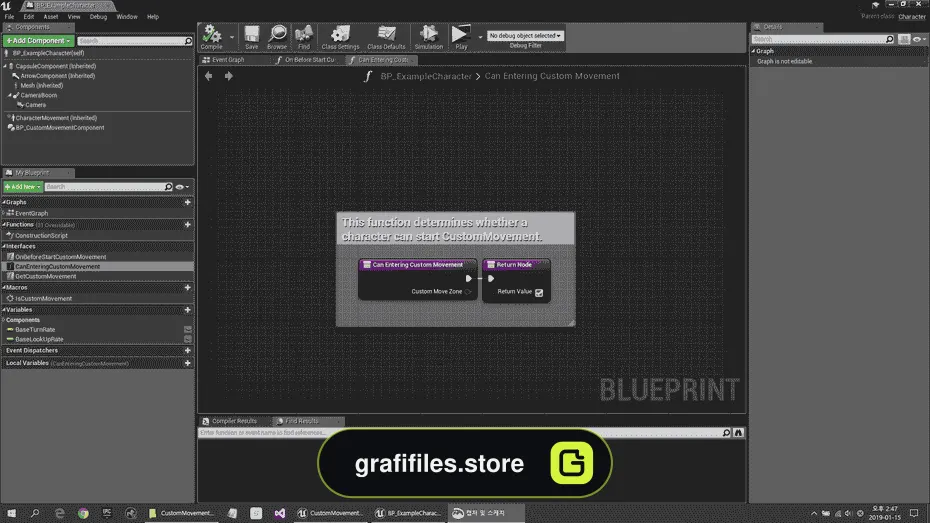
Task: Toggle BaseLookUpRate visibility icon
Action: click(187, 339)
